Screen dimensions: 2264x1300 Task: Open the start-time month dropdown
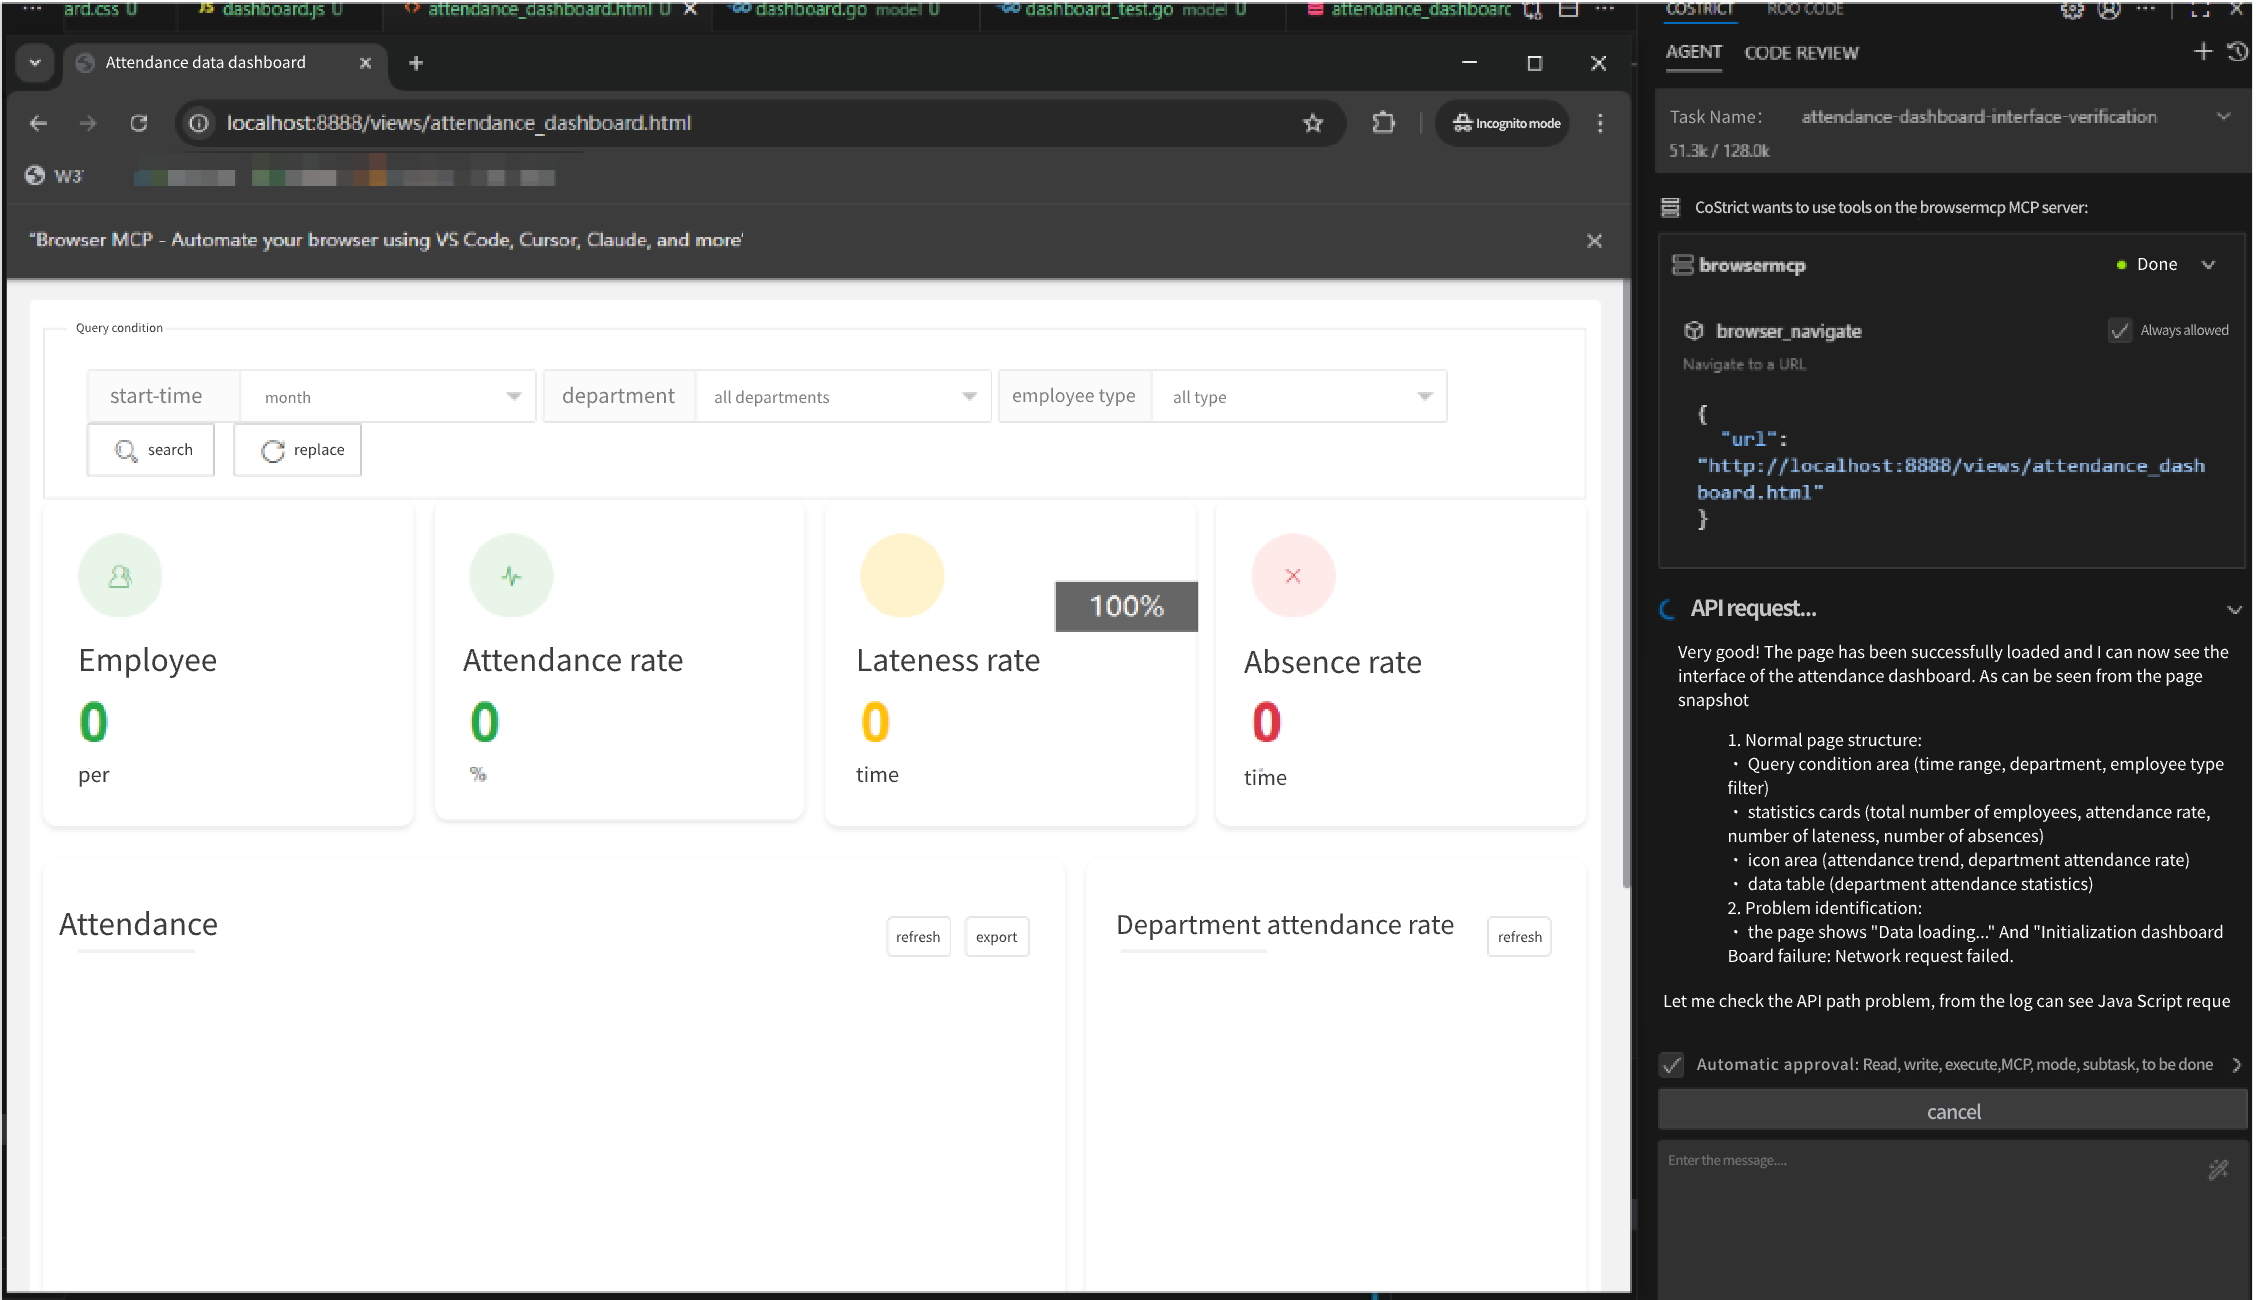(388, 397)
